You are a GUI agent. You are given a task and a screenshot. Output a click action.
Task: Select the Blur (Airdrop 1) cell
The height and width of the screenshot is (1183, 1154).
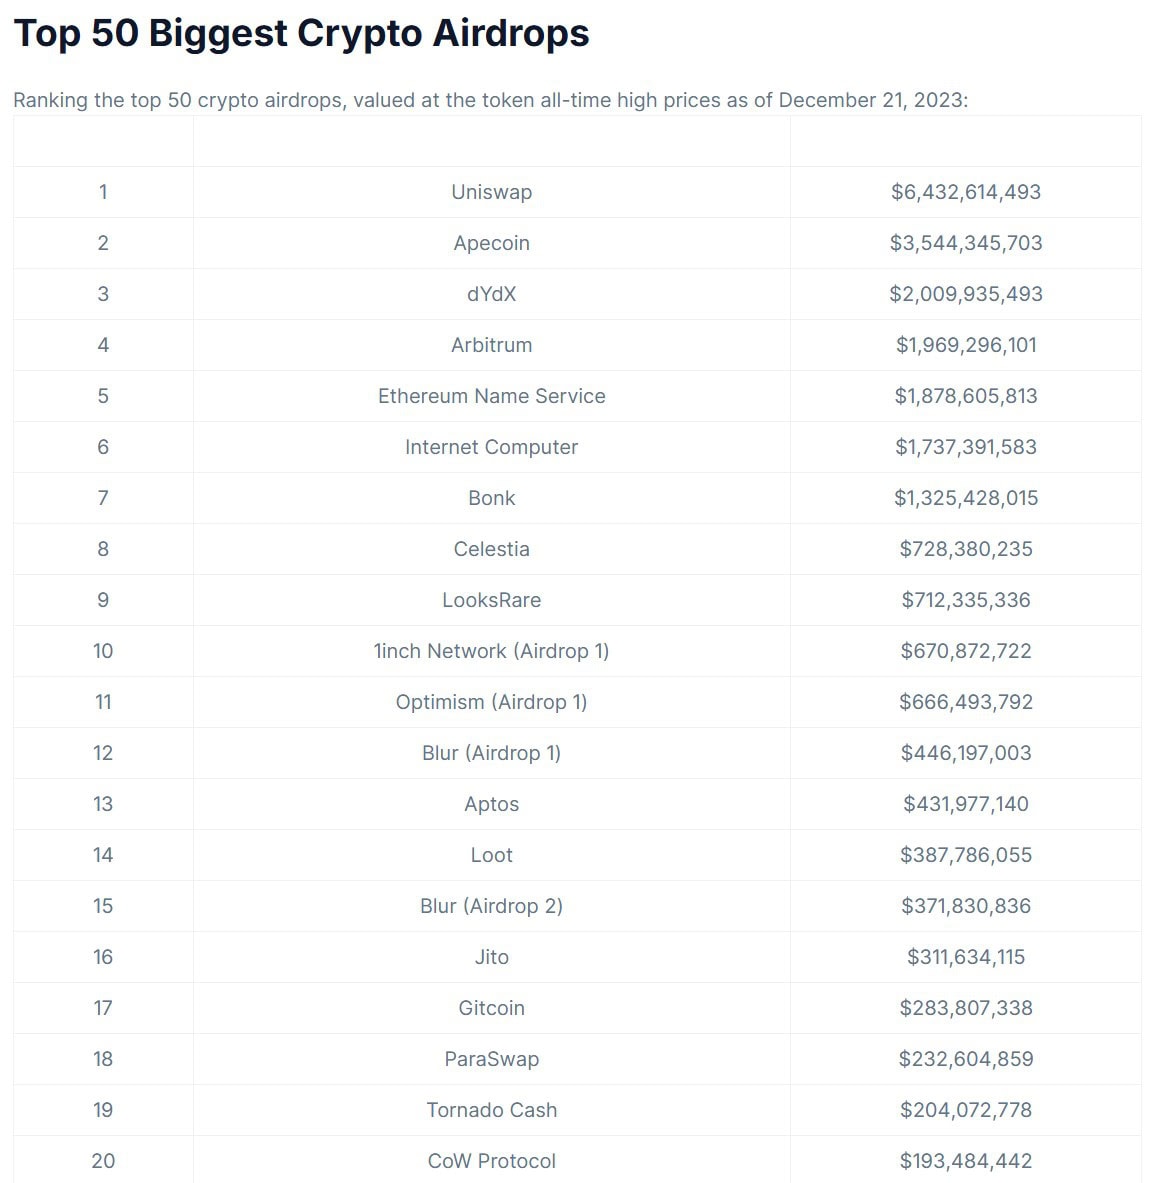click(x=491, y=753)
